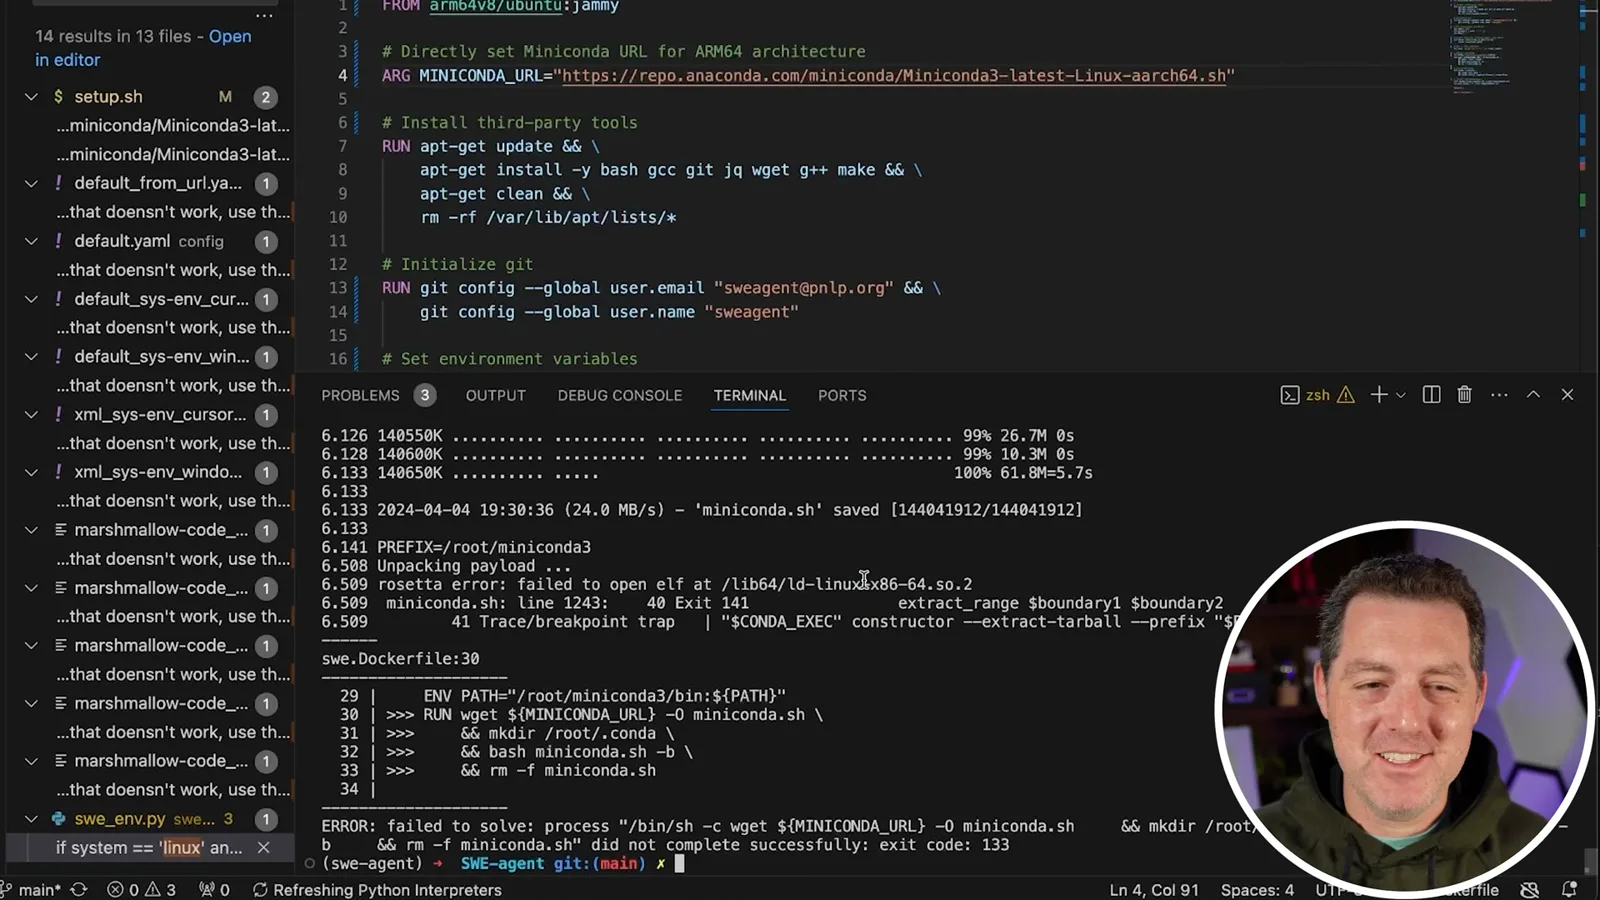
Task: Split the terminal panel
Action: (x=1431, y=395)
